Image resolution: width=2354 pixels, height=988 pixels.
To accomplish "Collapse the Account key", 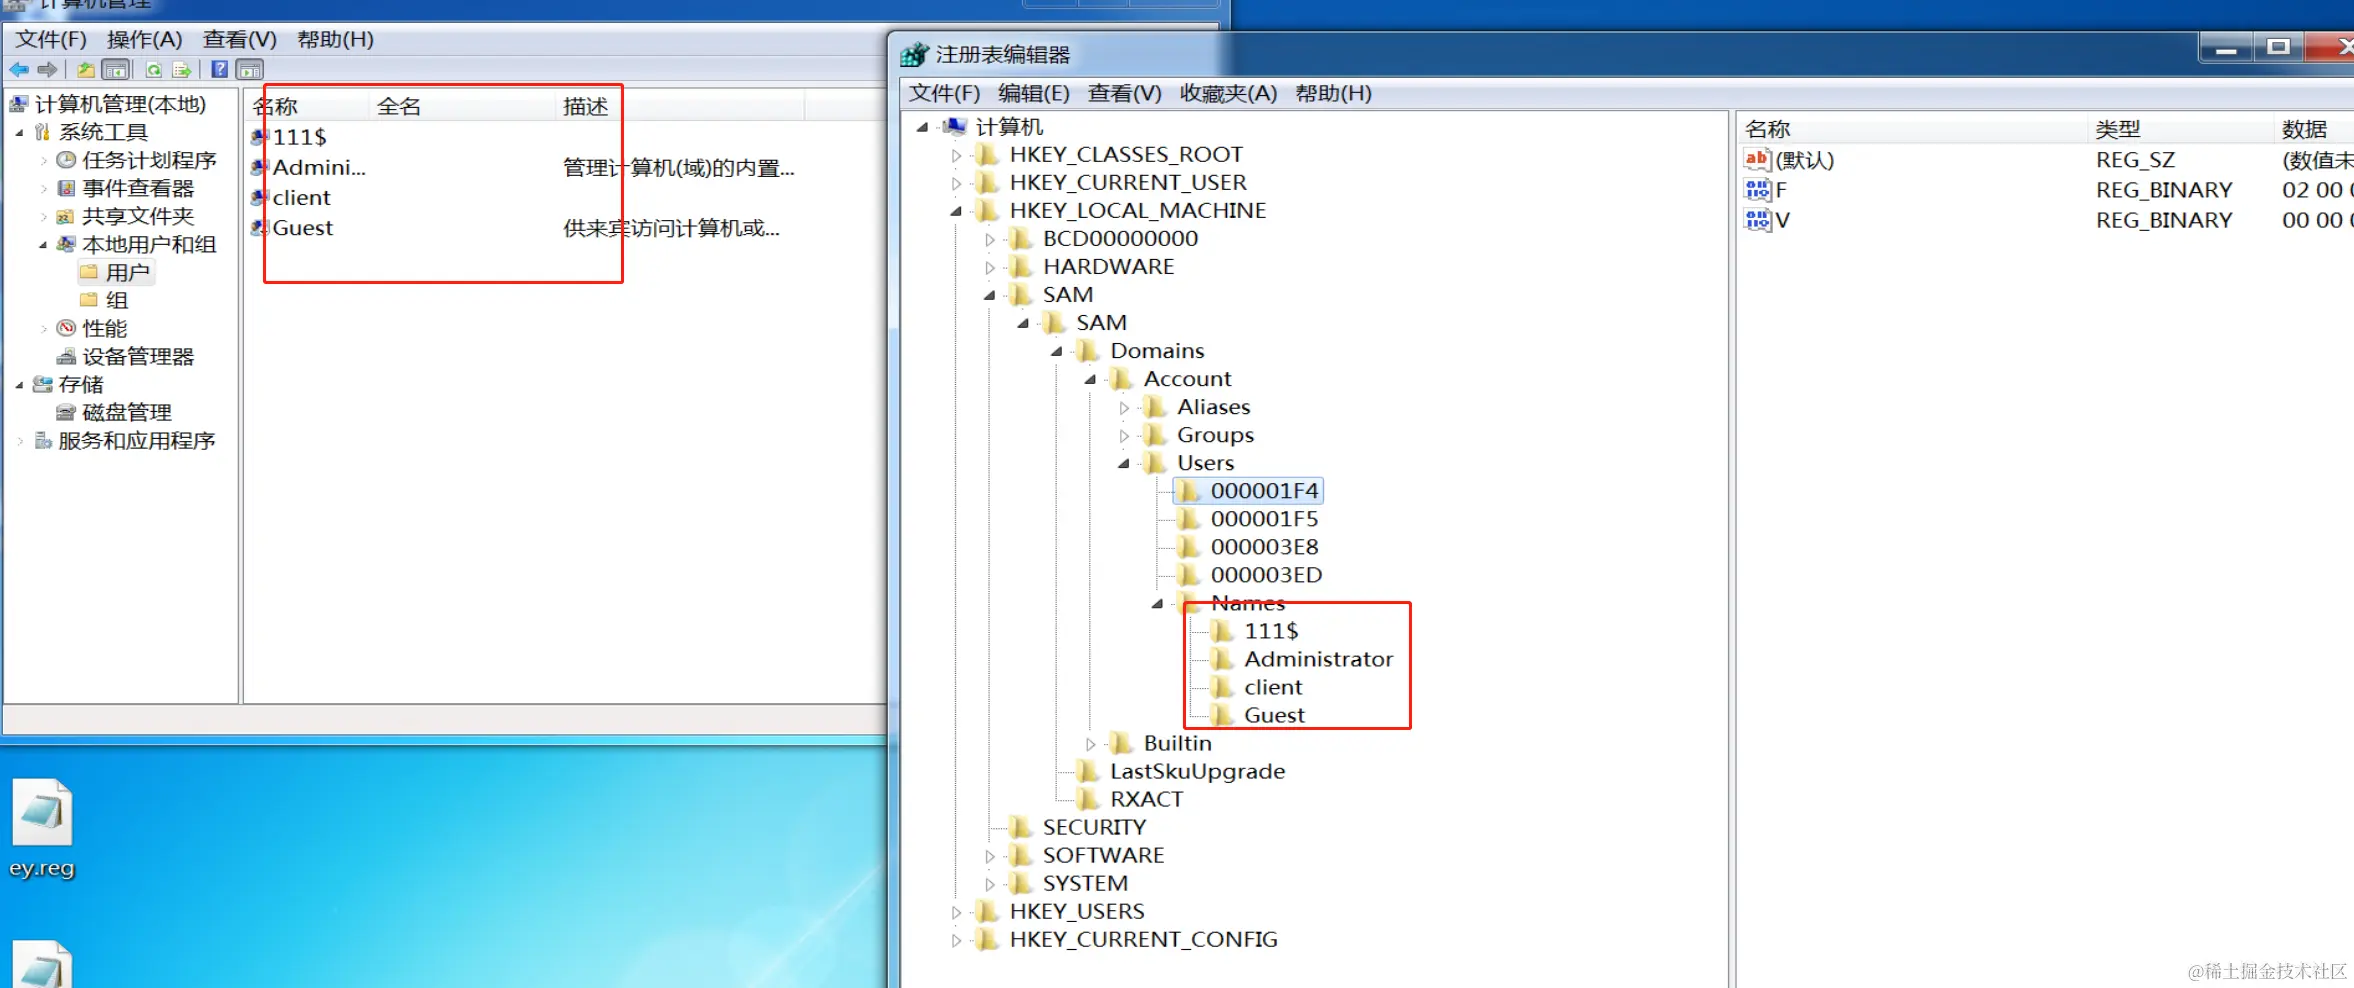I will (1090, 379).
